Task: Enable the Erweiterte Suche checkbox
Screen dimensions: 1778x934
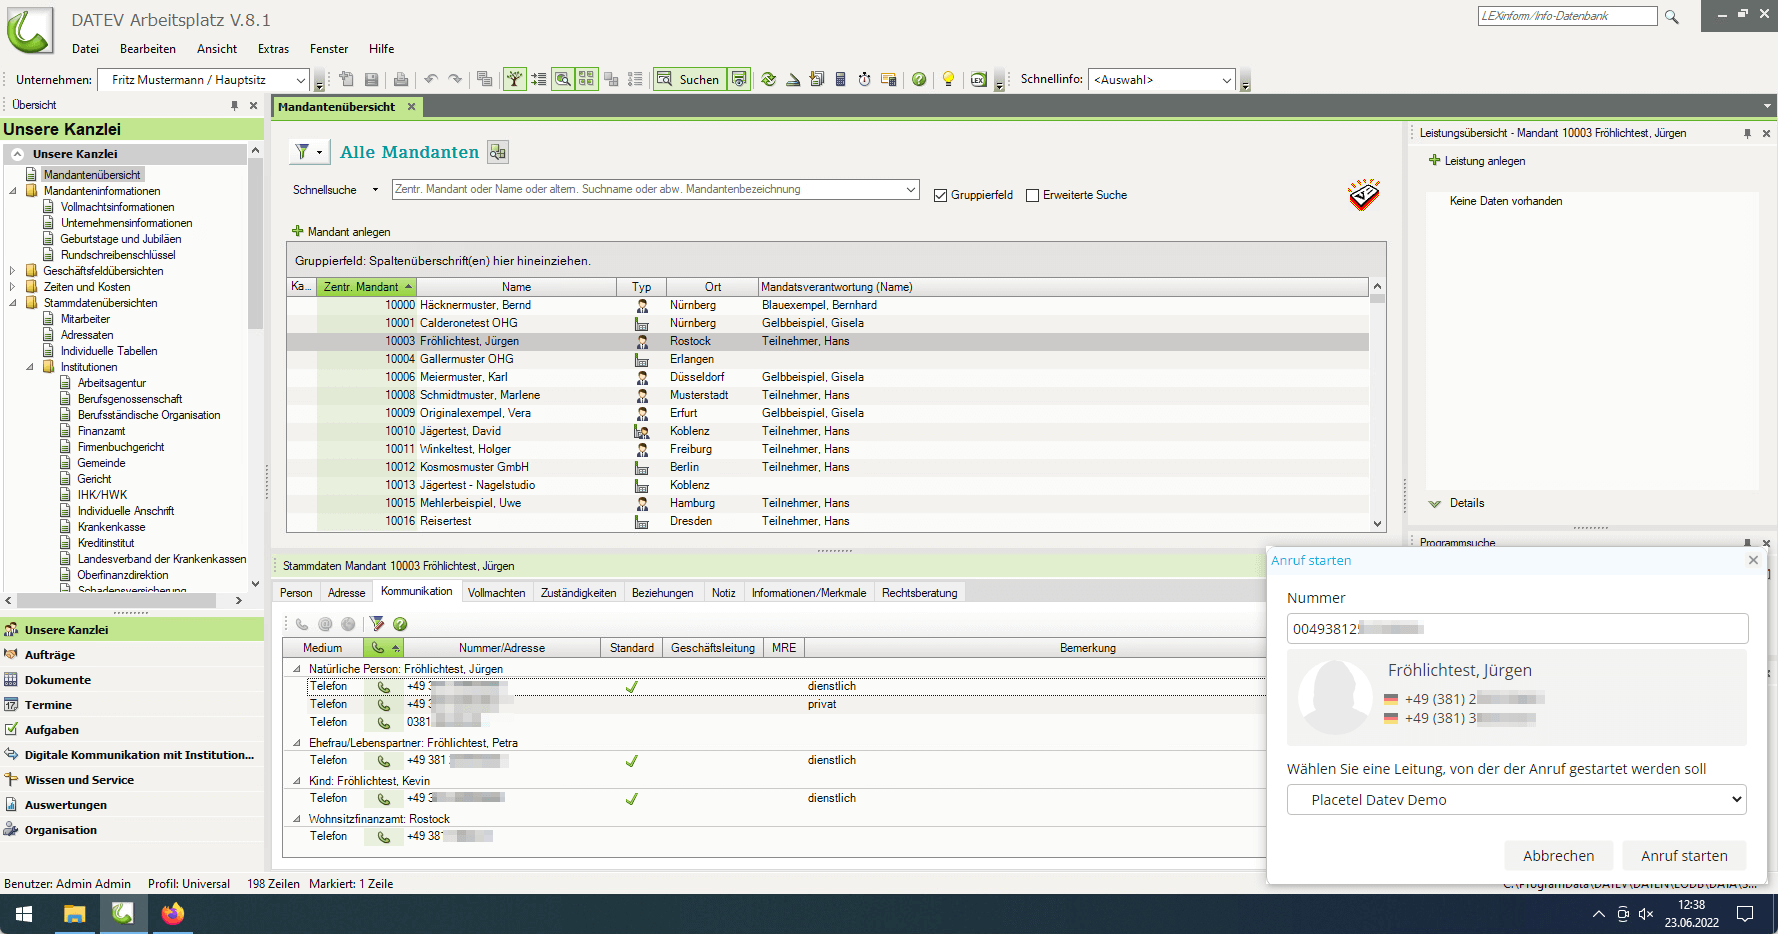Action: pos(1033,195)
